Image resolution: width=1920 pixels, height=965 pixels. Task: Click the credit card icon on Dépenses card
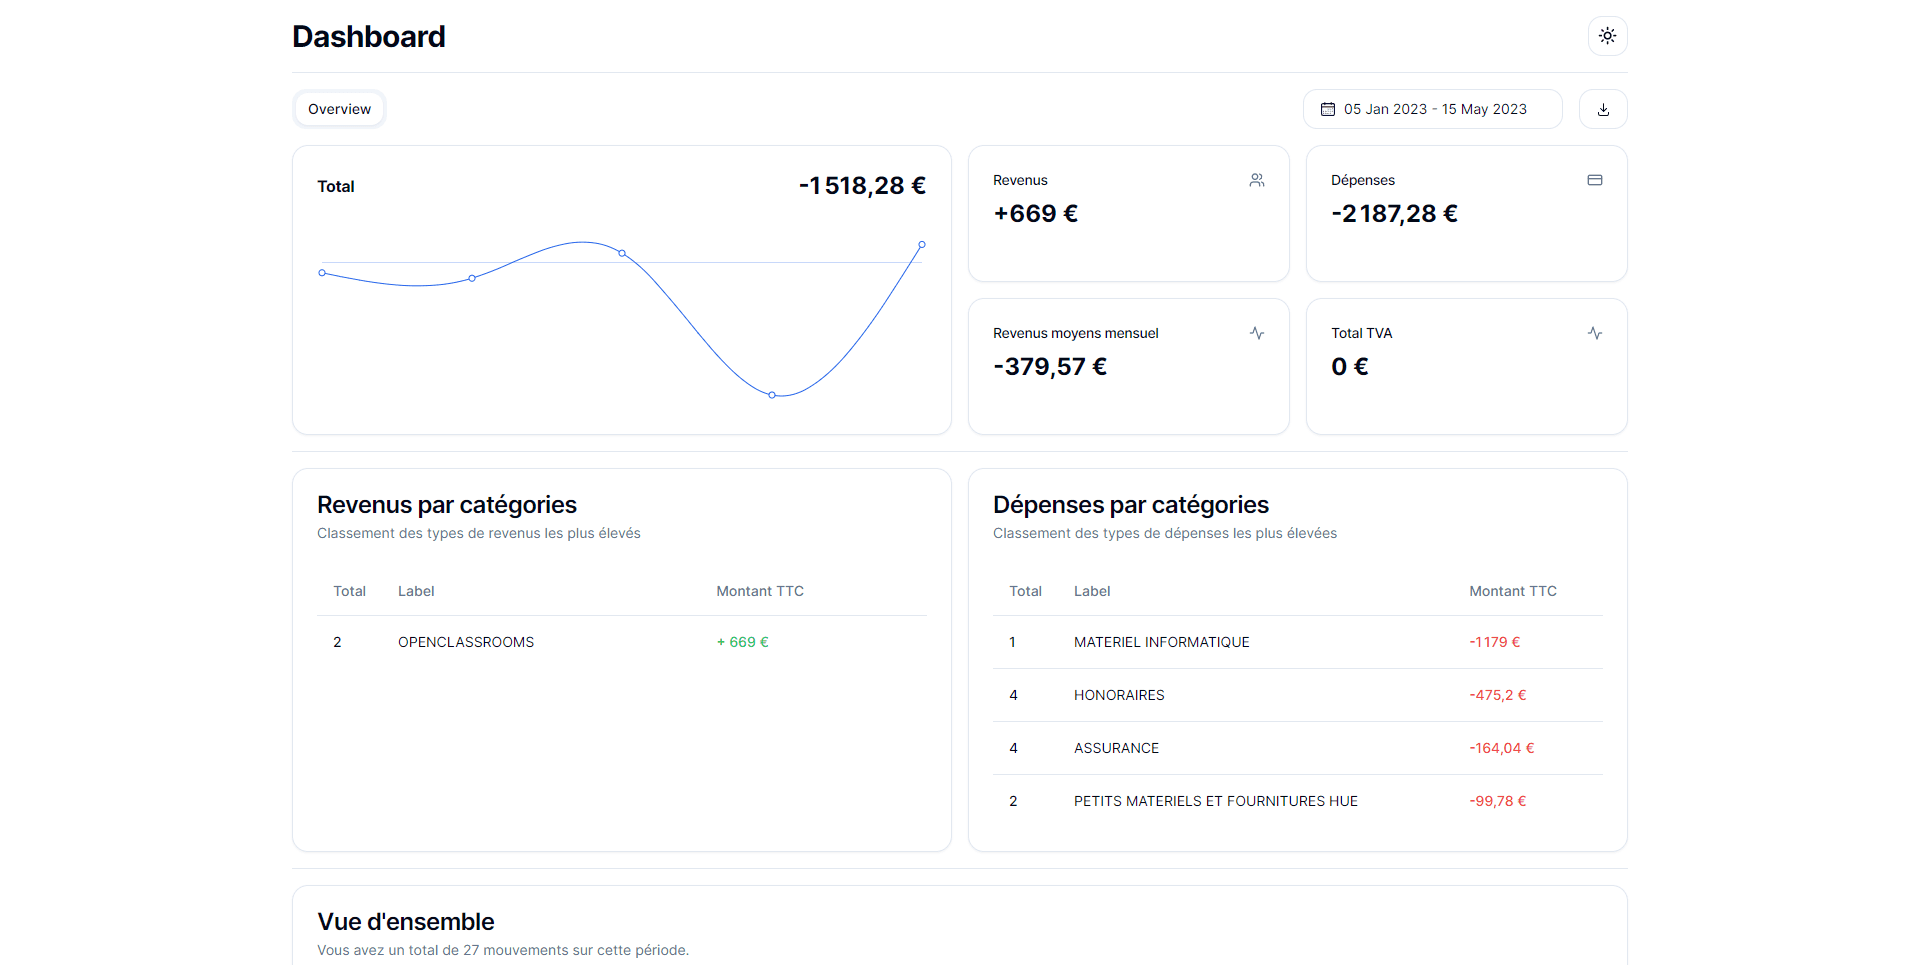point(1595,180)
